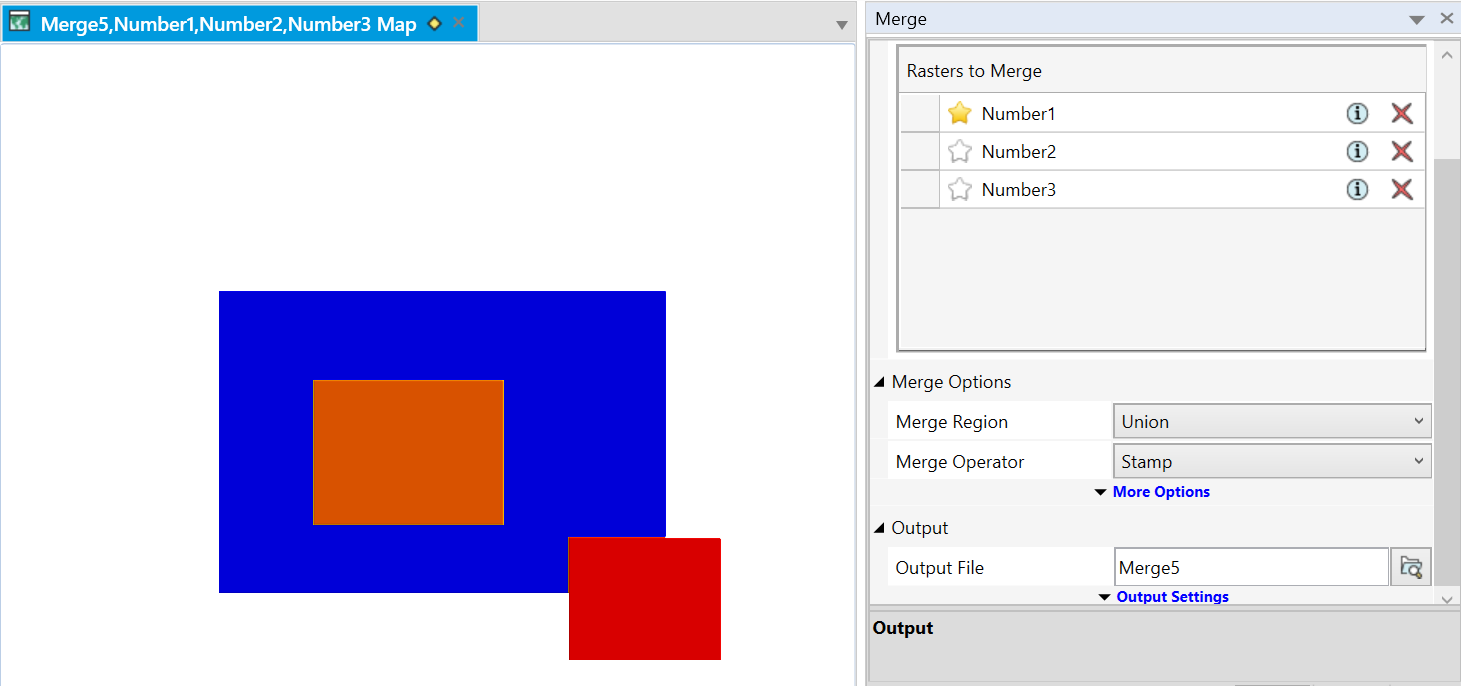Viewport: 1461px width, 686px height.
Task: Click the info icon for Number1
Action: [x=1356, y=113]
